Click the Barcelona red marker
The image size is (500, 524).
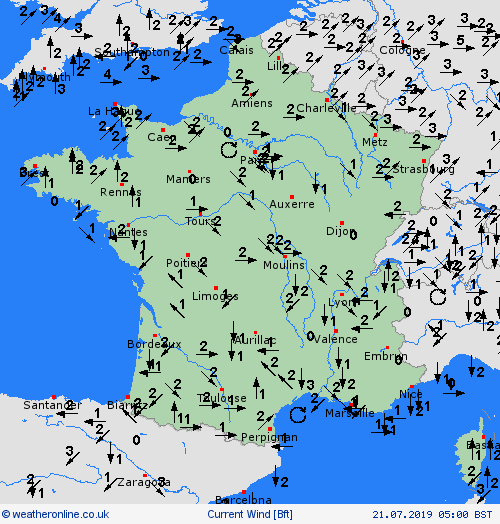244,492
